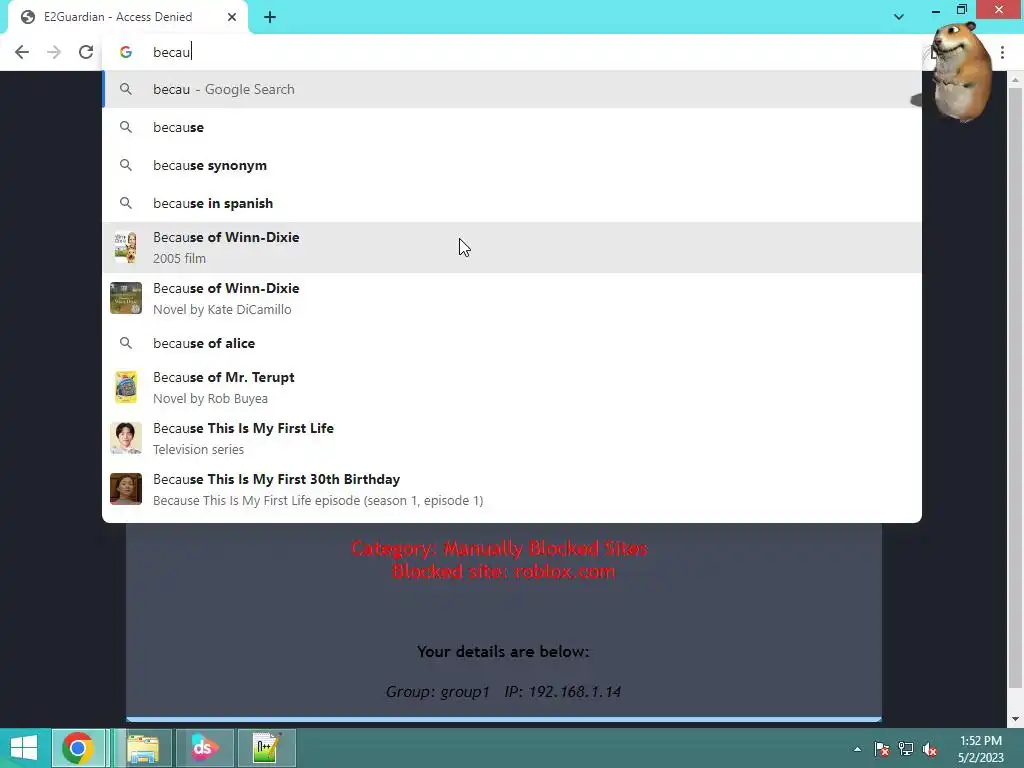
Task: Click the scrollbar down arrow
Action: (1015, 720)
